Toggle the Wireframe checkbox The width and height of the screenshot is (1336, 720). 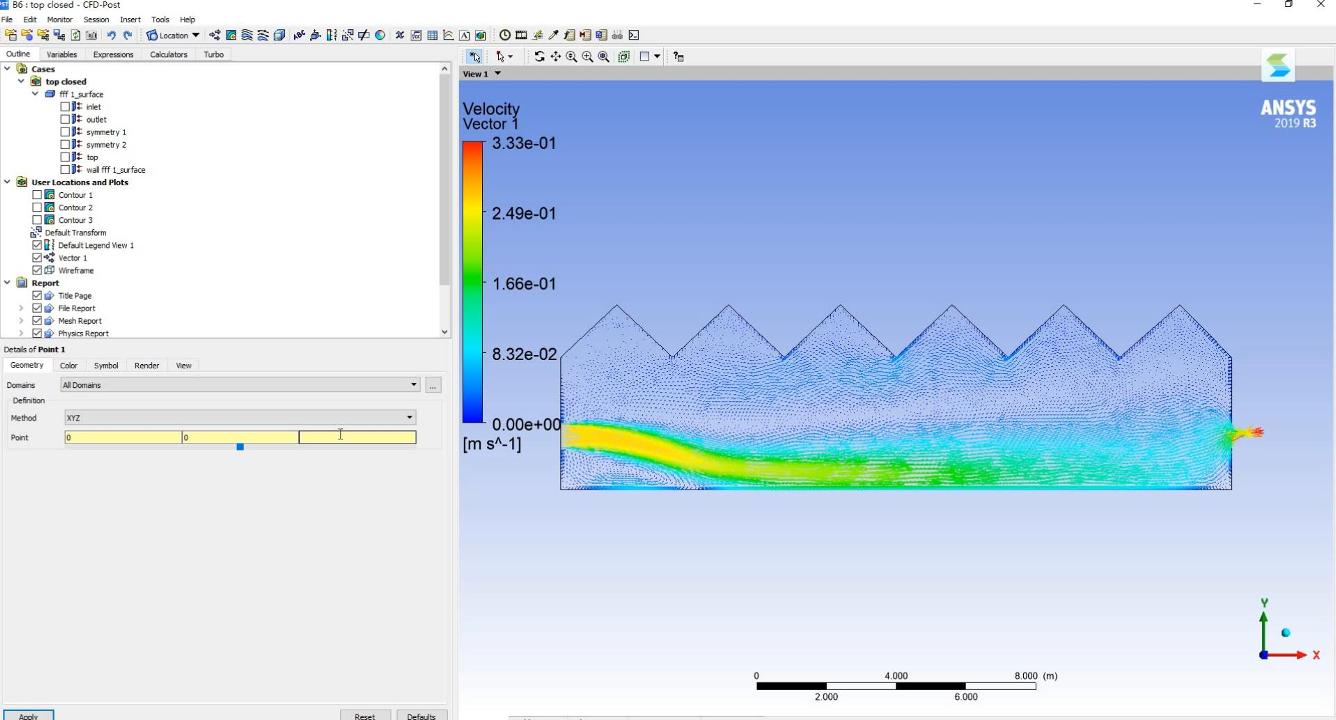click(37, 270)
